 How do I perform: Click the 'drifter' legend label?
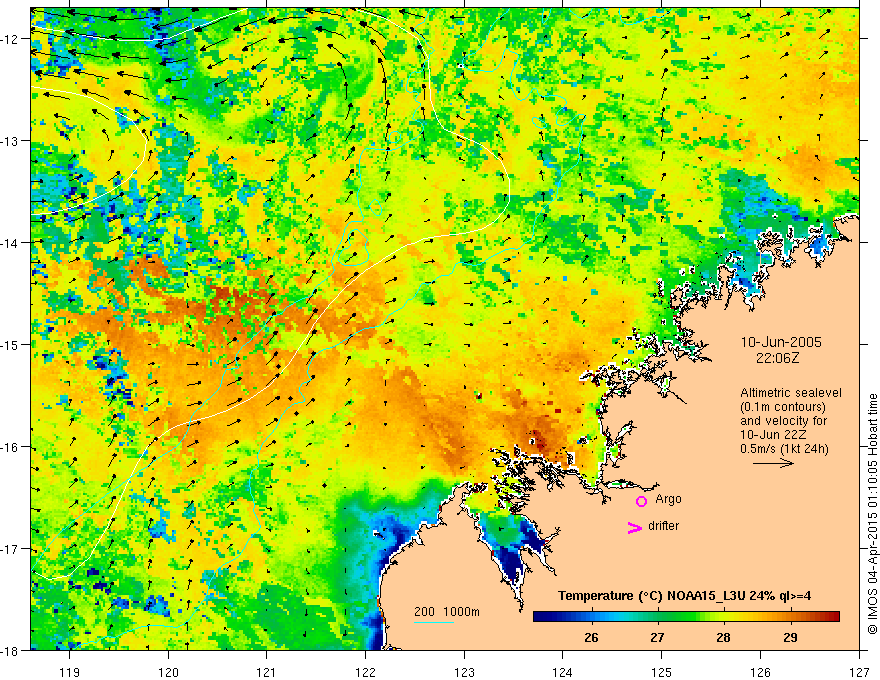(663, 526)
